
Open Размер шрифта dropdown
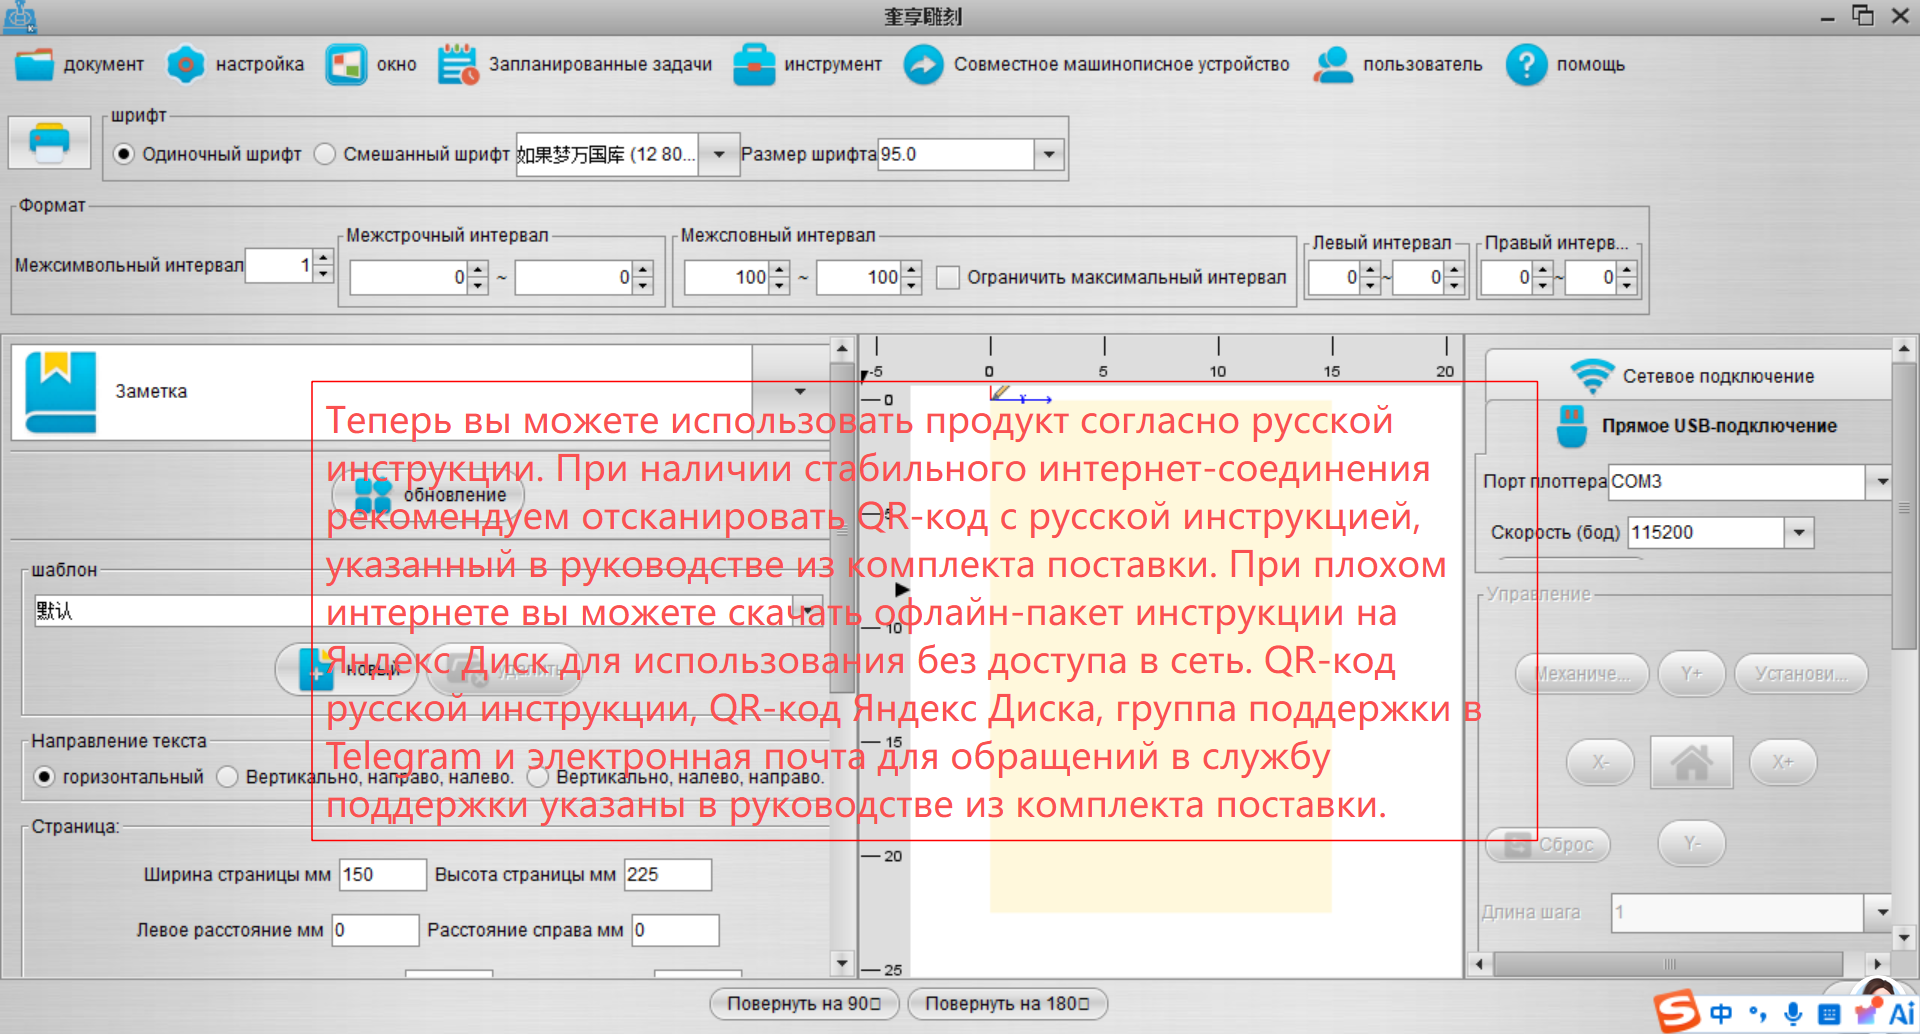click(1049, 154)
